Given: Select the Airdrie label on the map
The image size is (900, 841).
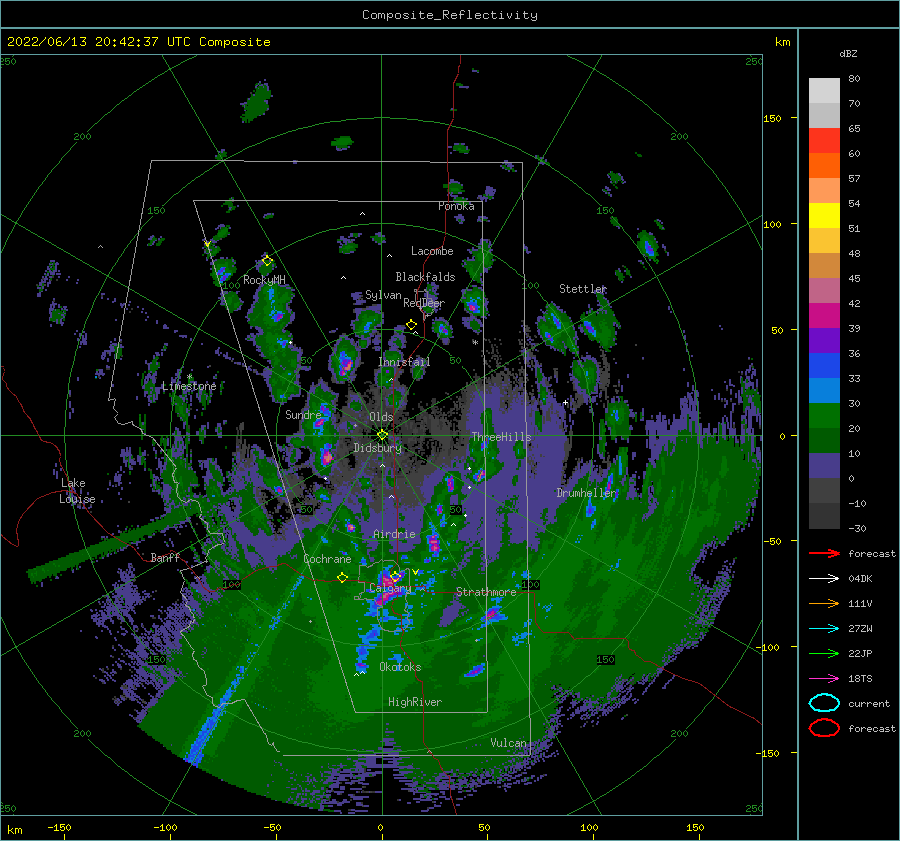Looking at the screenshot, I should click(394, 534).
